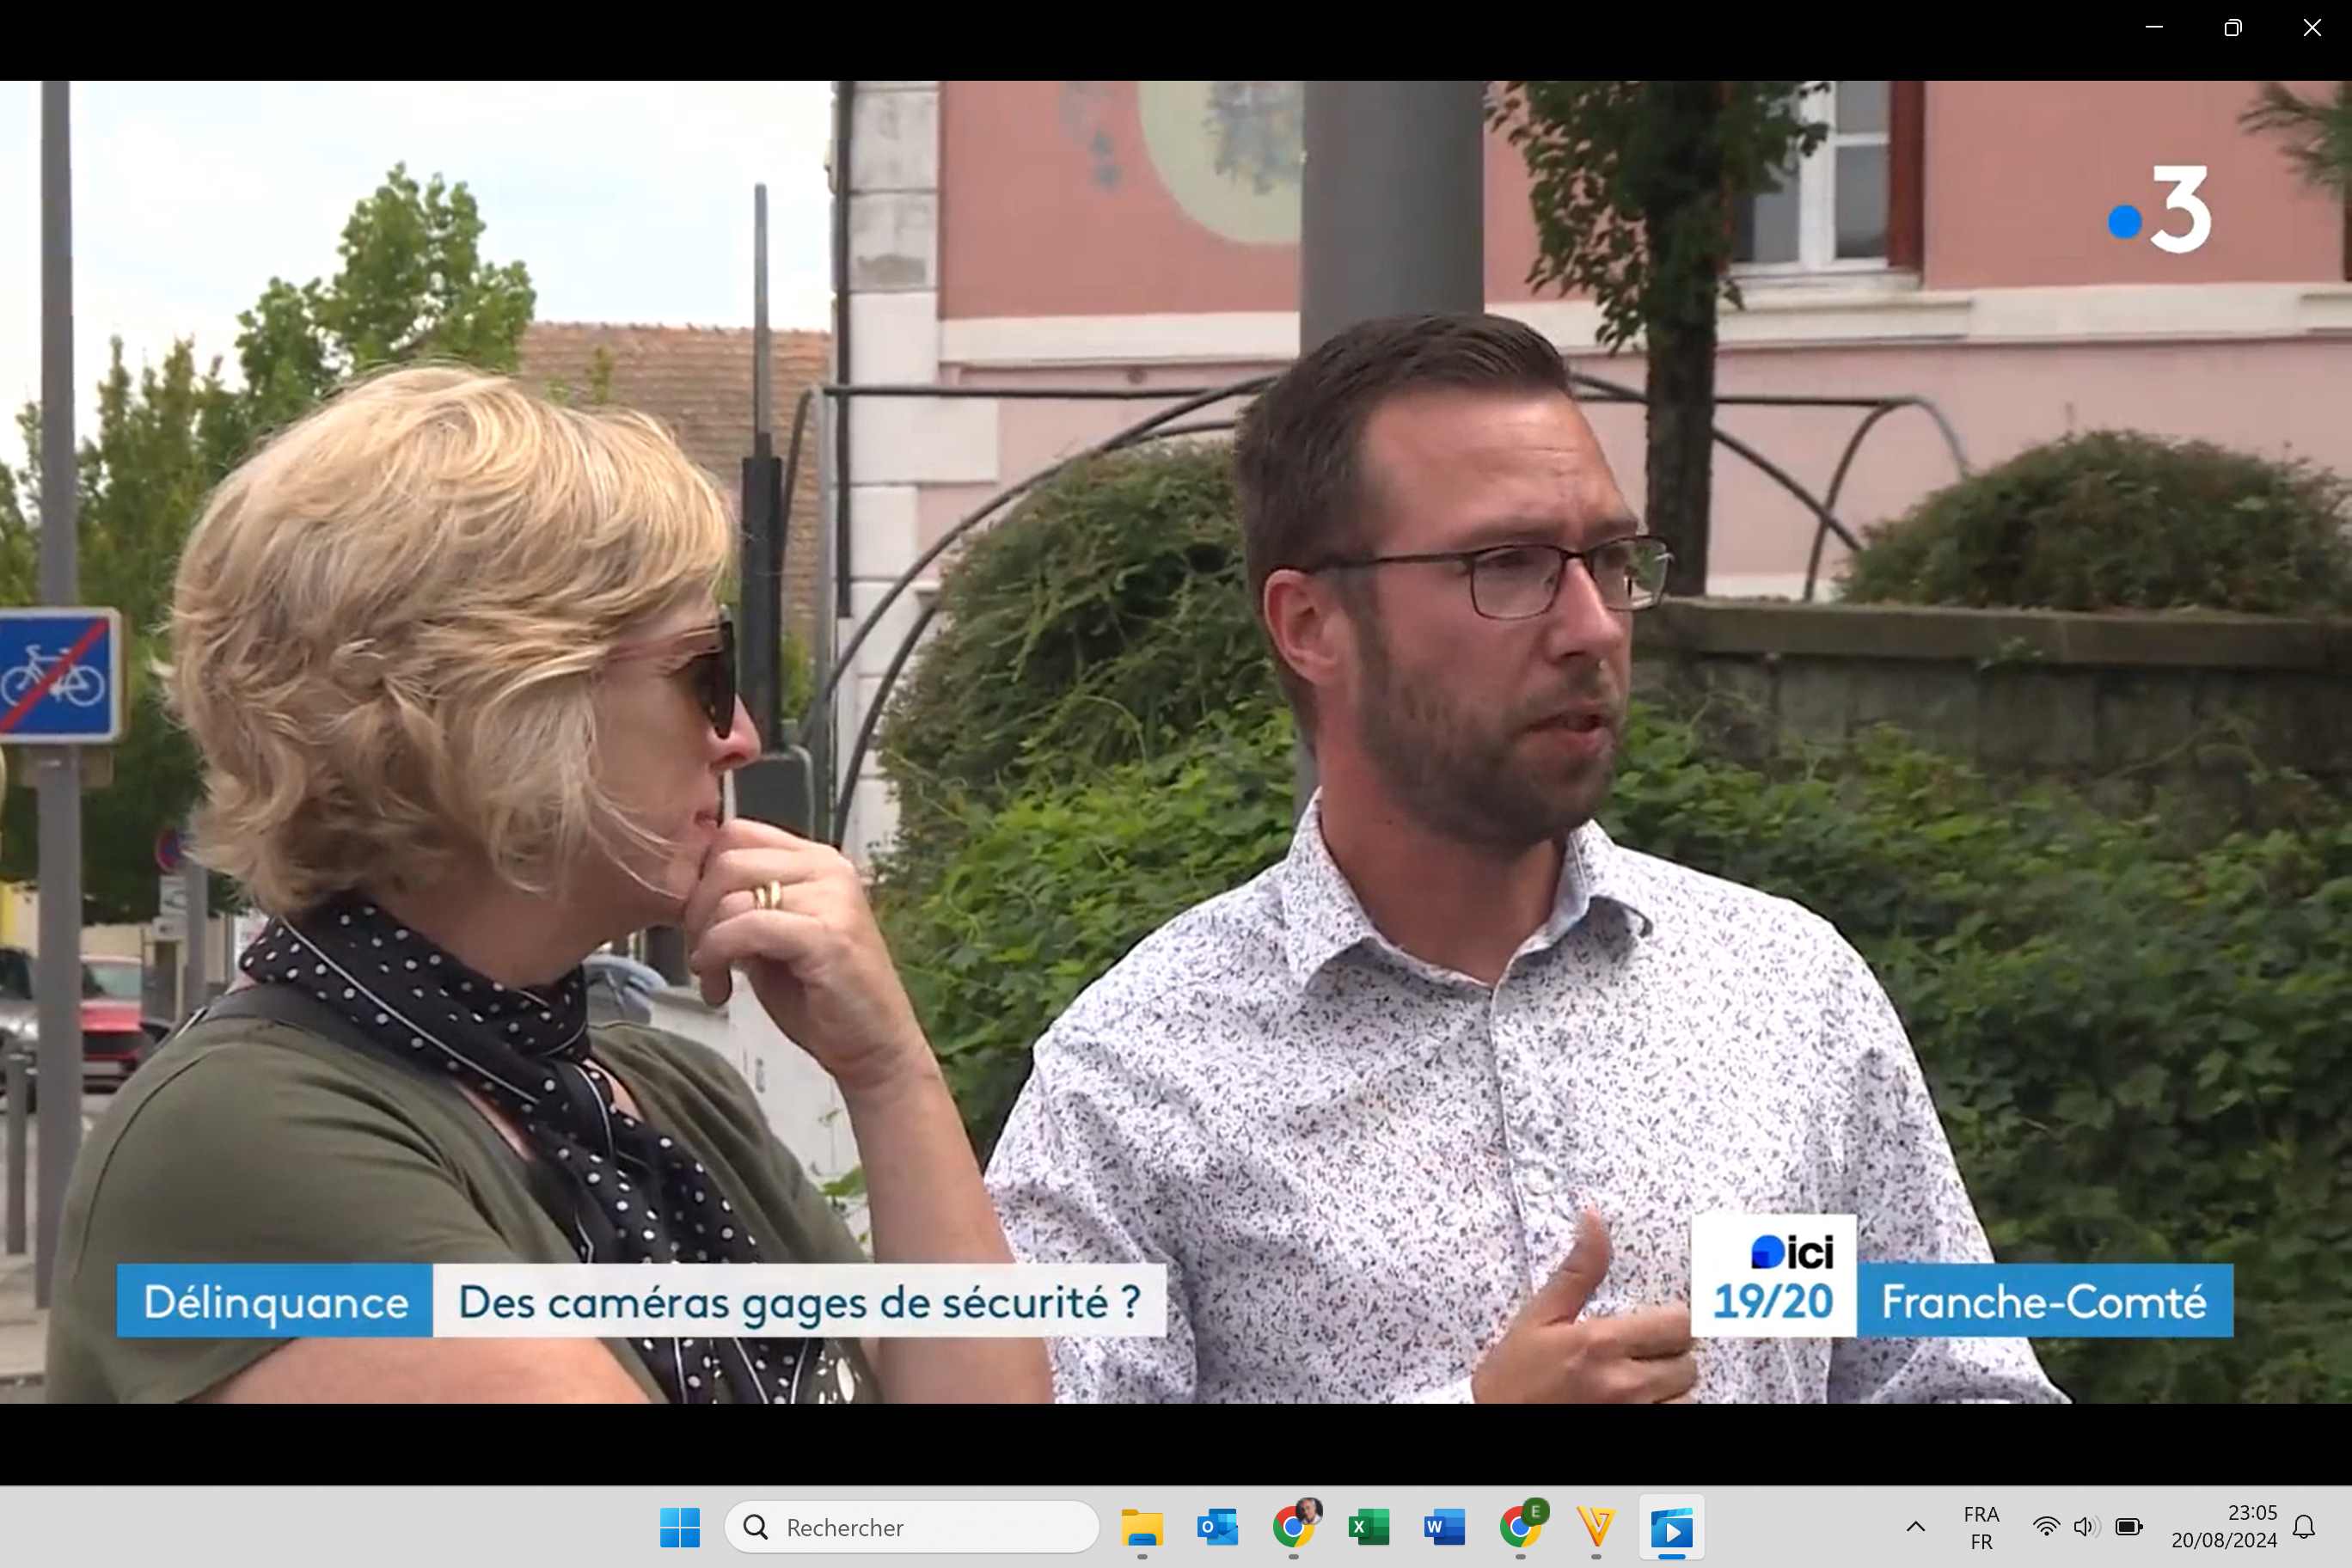Click the speaker volume icon
The height and width of the screenshot is (1568, 2352).
point(2085,1527)
